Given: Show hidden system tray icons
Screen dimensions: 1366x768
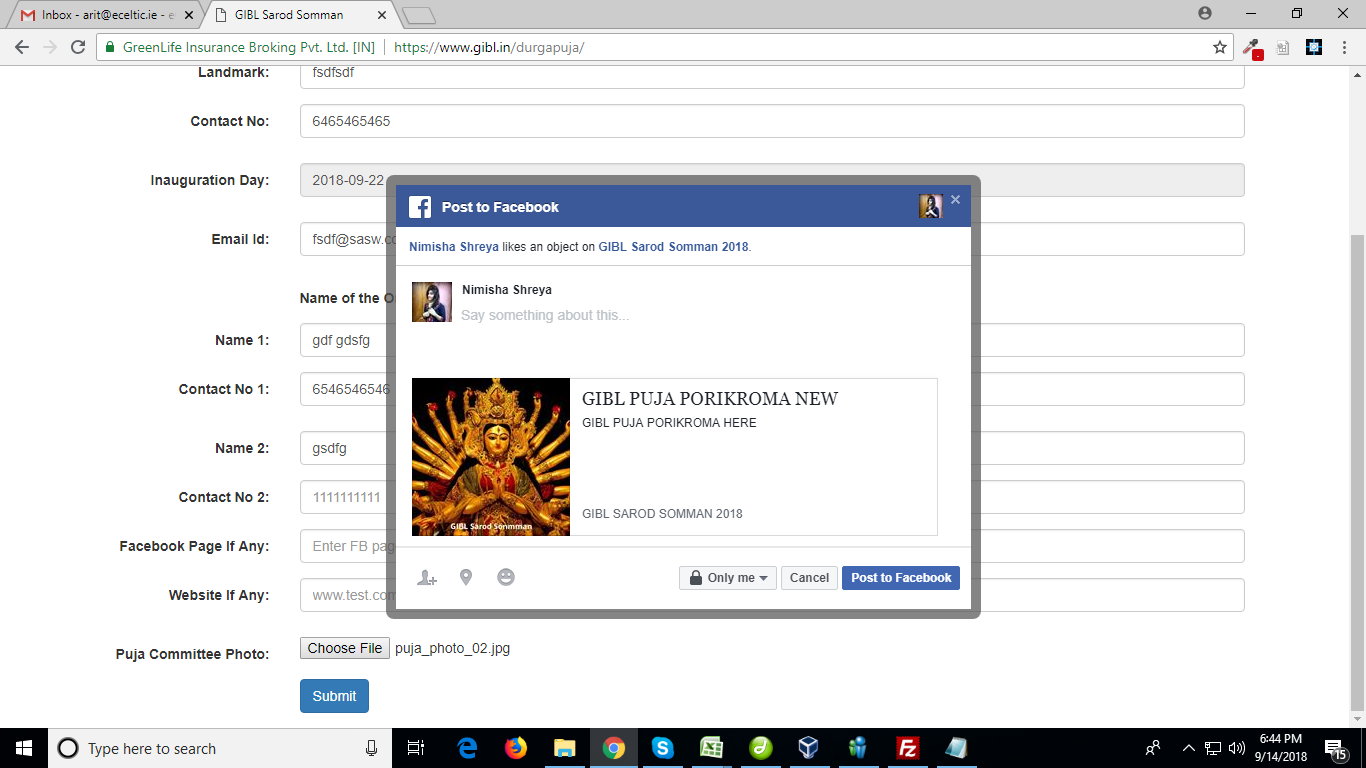Looking at the screenshot, I should [1189, 748].
